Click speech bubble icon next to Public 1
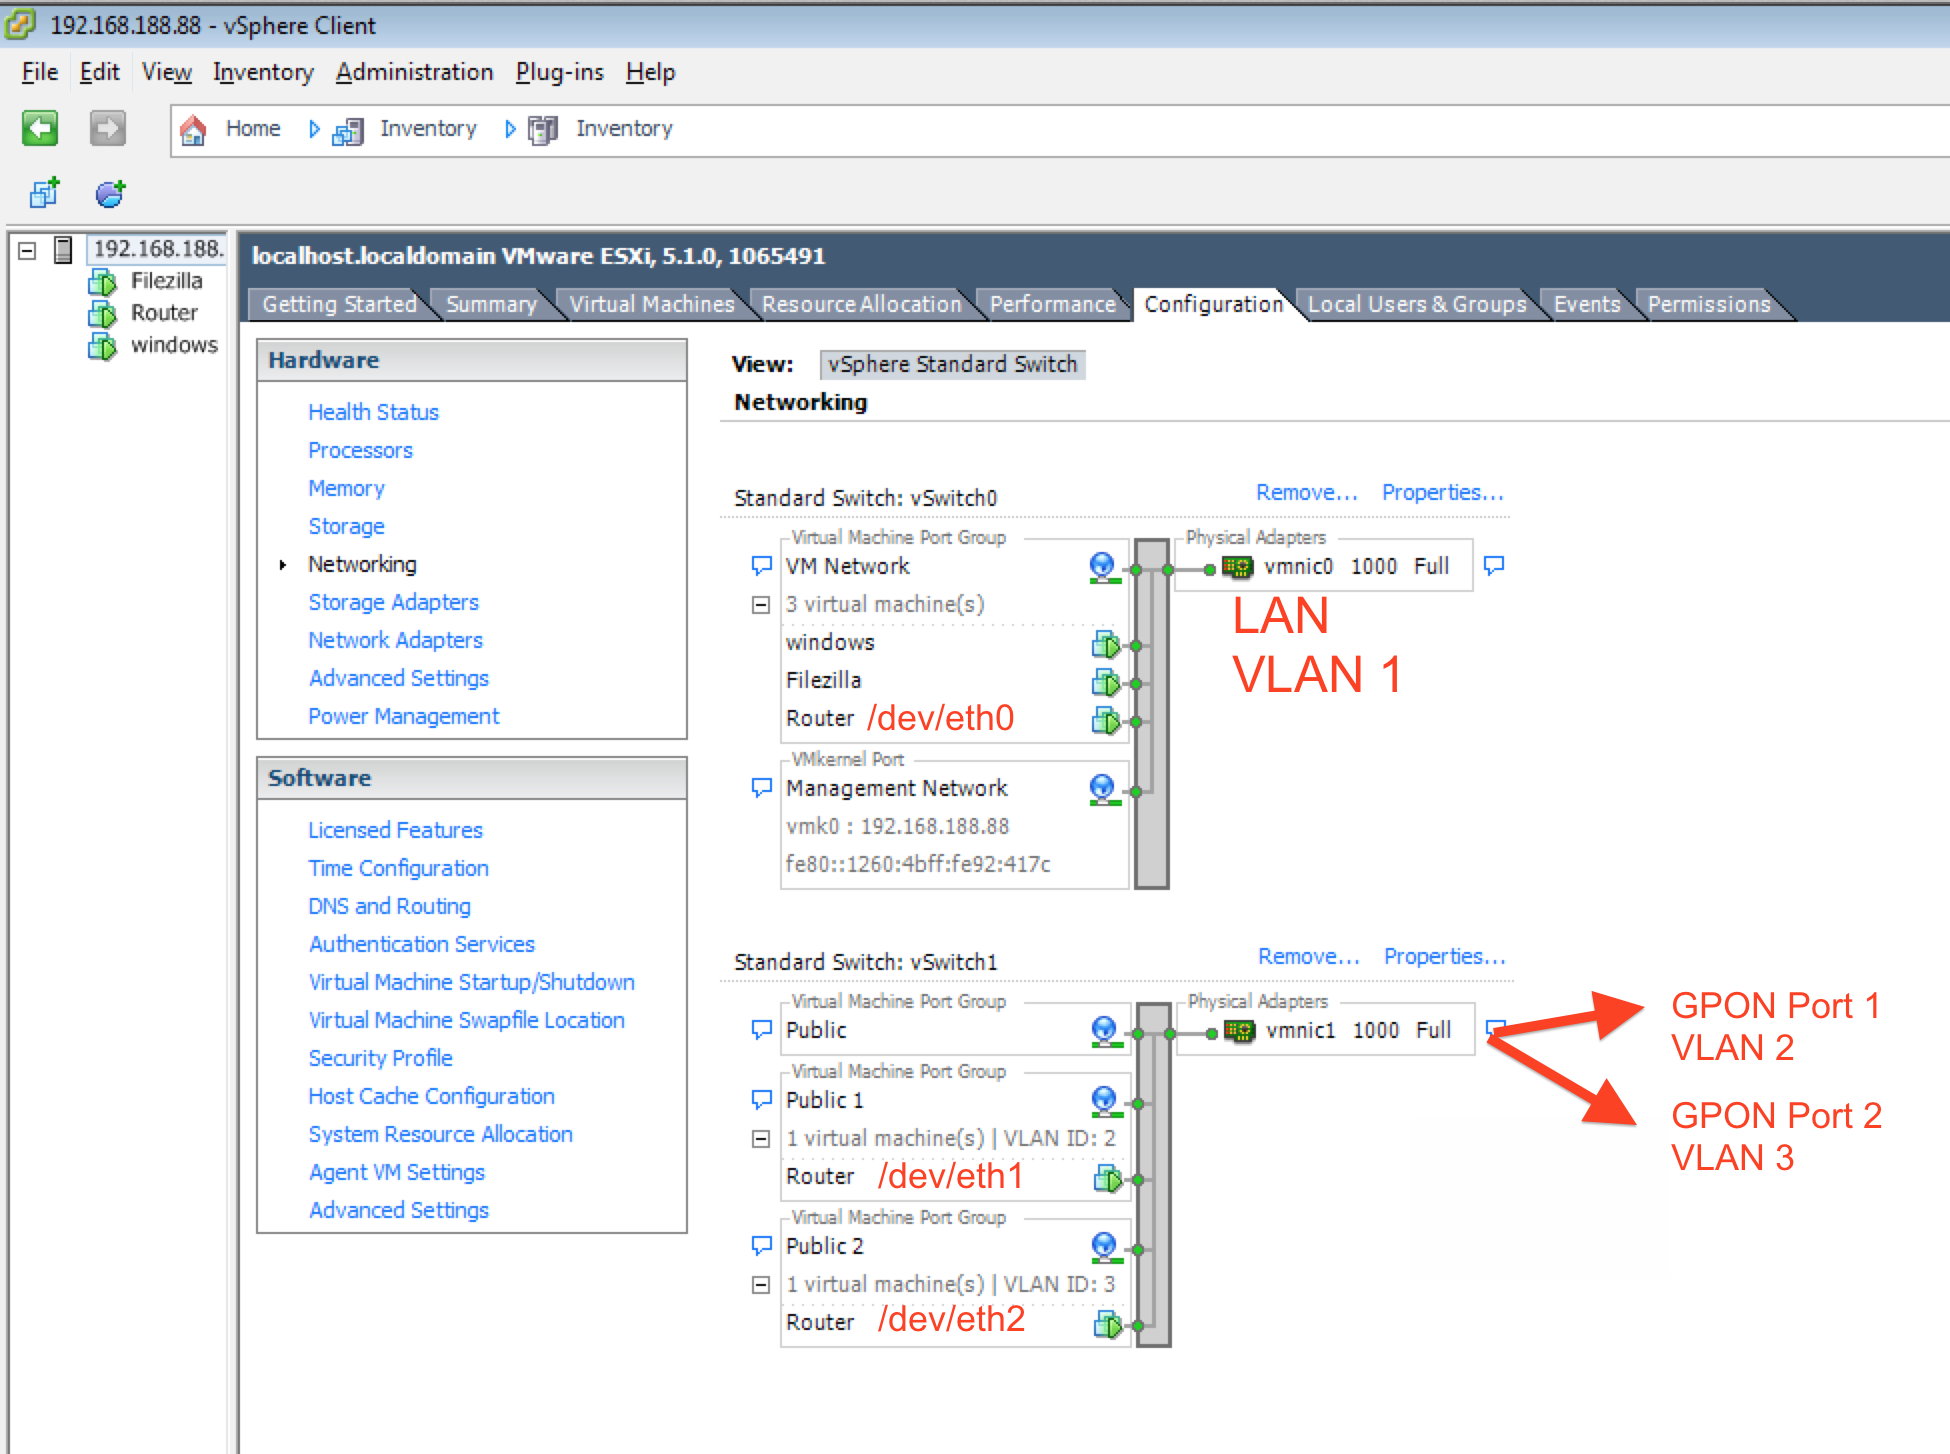The image size is (1950, 1454). click(761, 1100)
